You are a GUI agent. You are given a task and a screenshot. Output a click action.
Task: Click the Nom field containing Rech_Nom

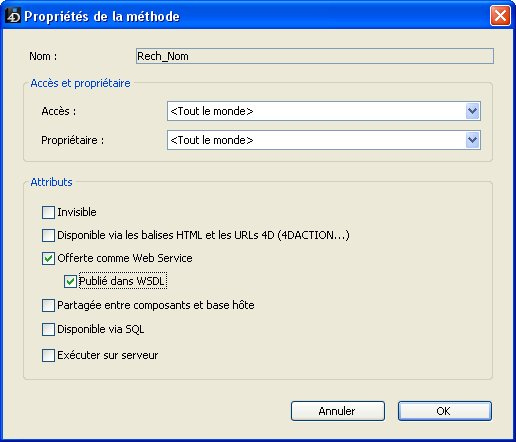(x=315, y=56)
